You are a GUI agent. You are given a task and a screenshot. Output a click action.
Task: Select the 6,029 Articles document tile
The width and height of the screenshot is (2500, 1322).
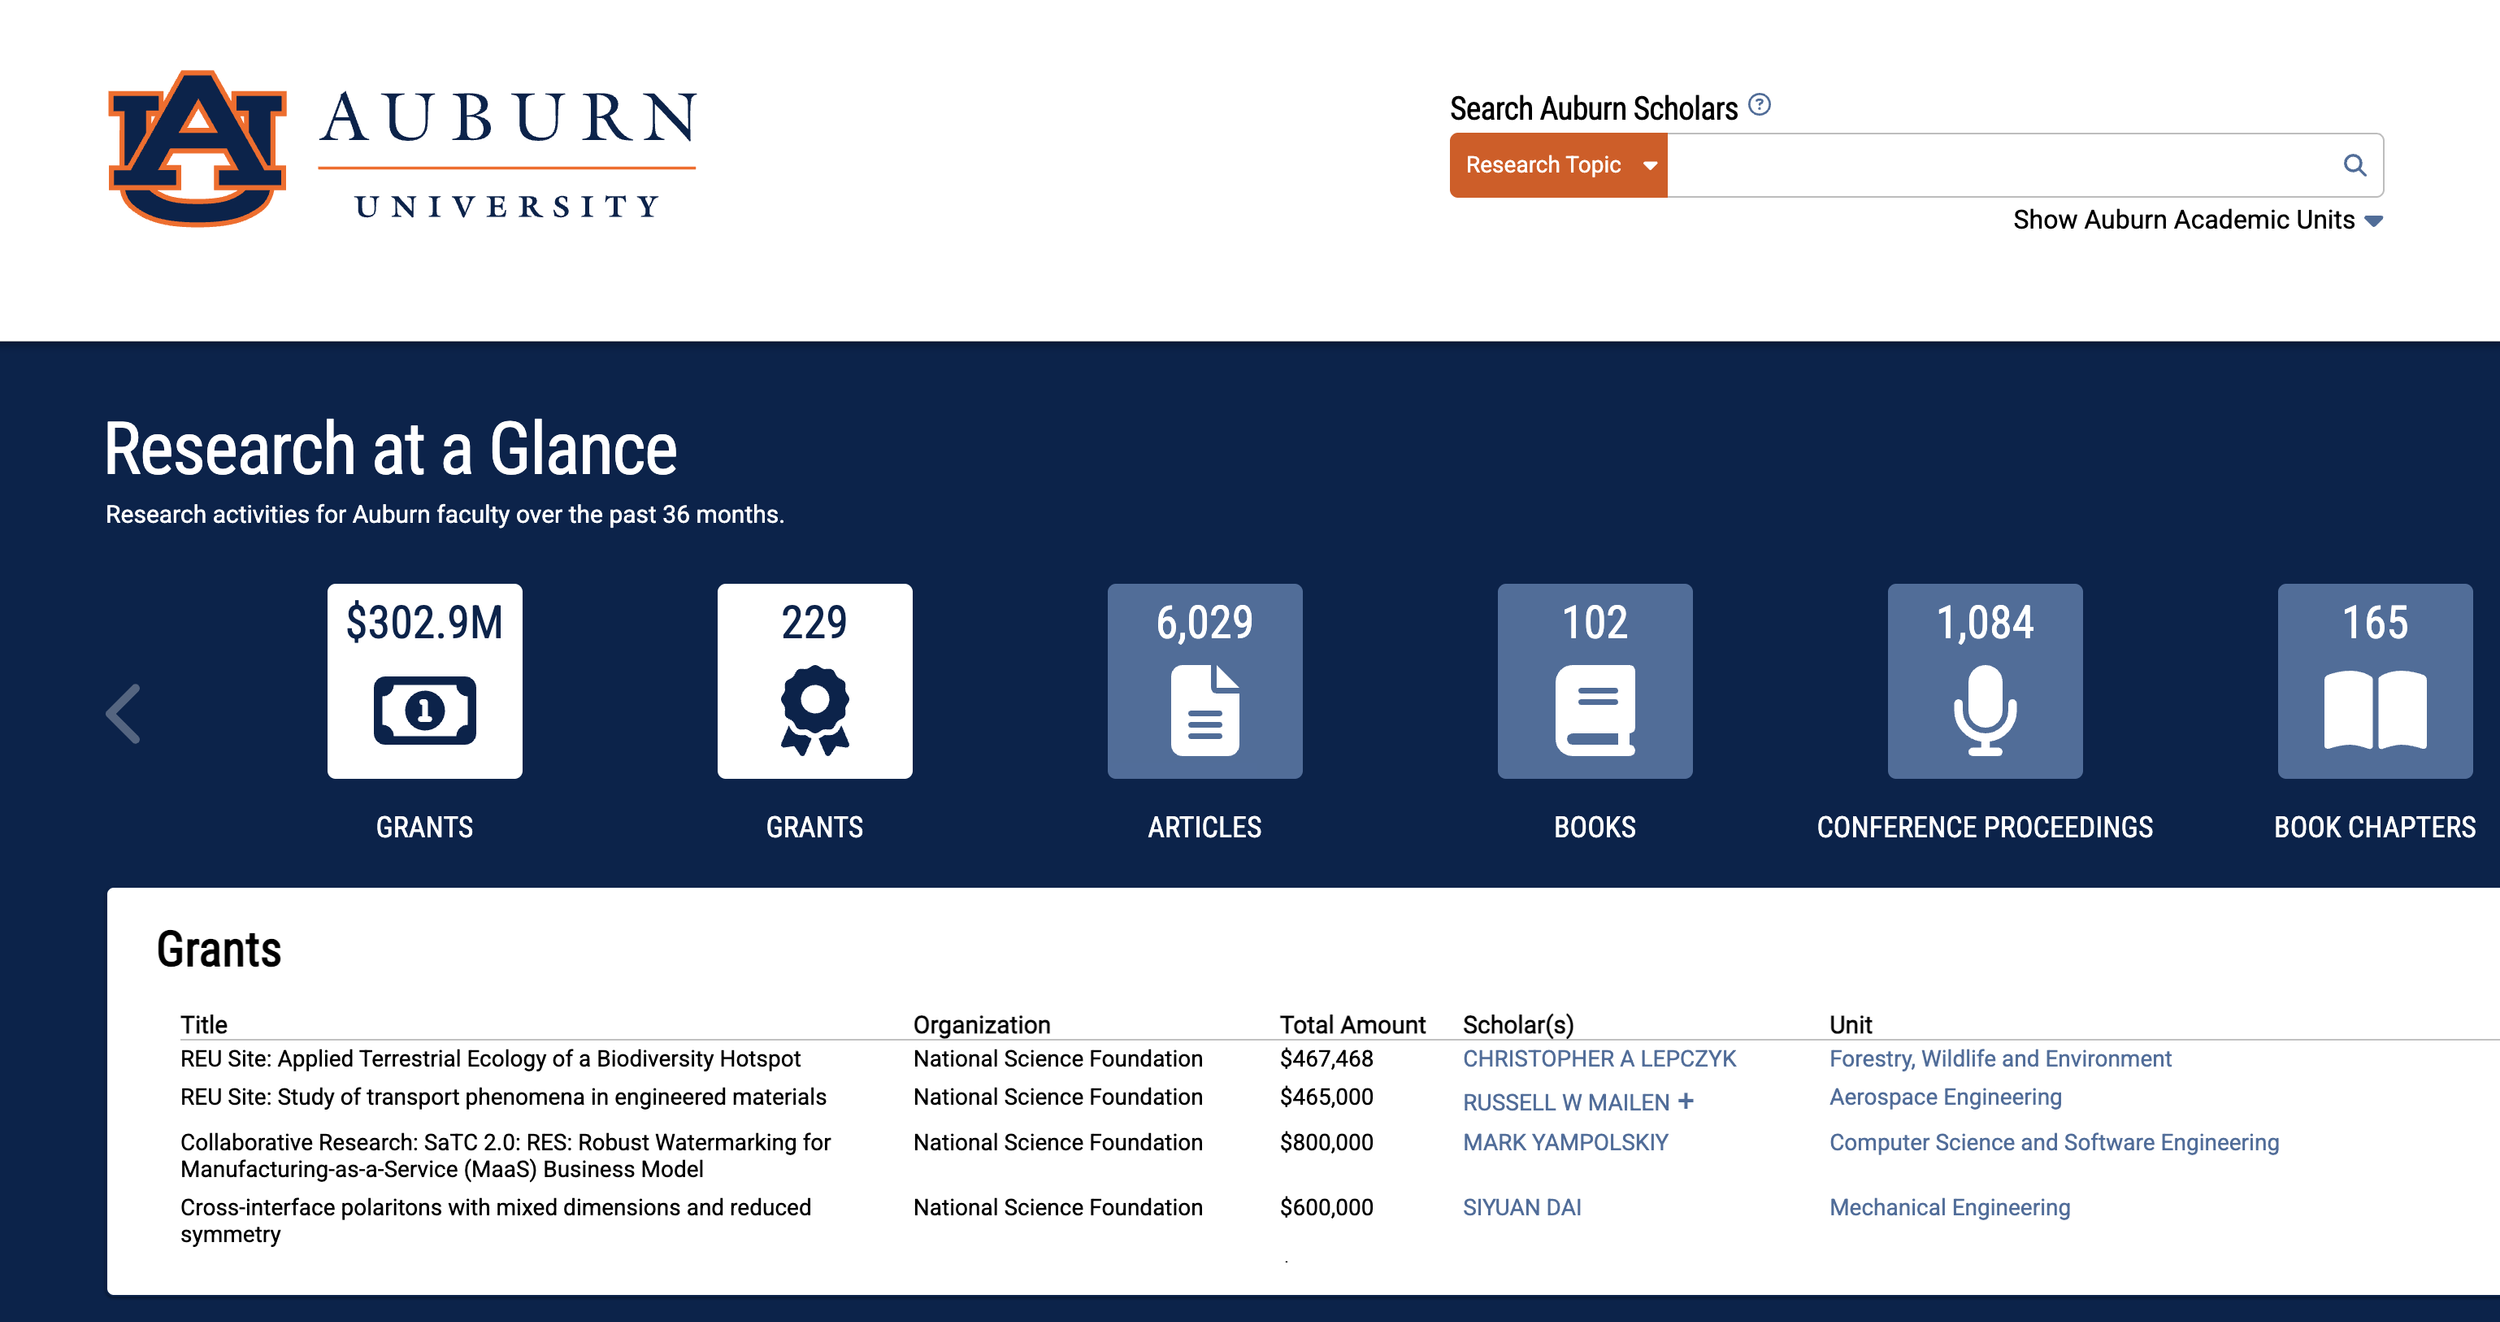(x=1205, y=681)
